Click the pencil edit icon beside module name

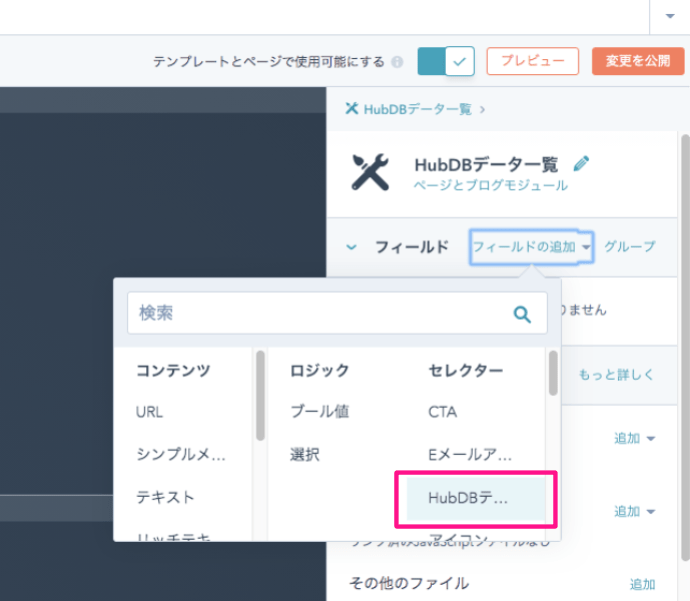click(x=582, y=164)
